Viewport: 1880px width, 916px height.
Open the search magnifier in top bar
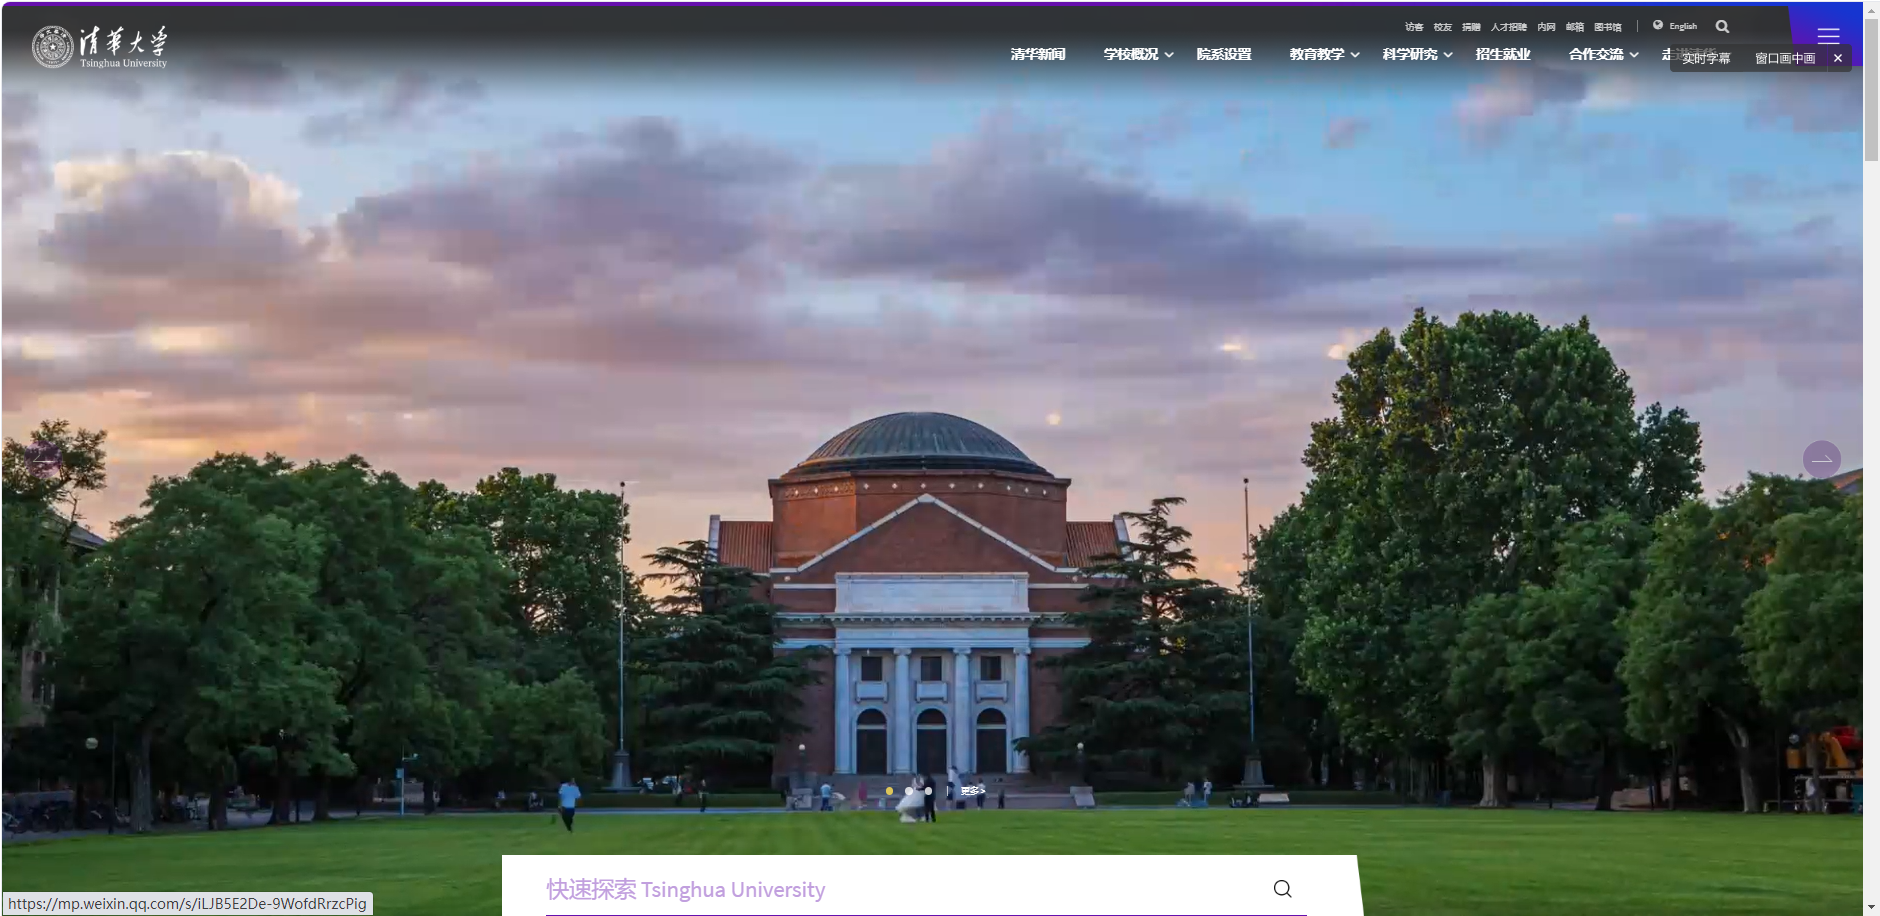click(x=1722, y=27)
